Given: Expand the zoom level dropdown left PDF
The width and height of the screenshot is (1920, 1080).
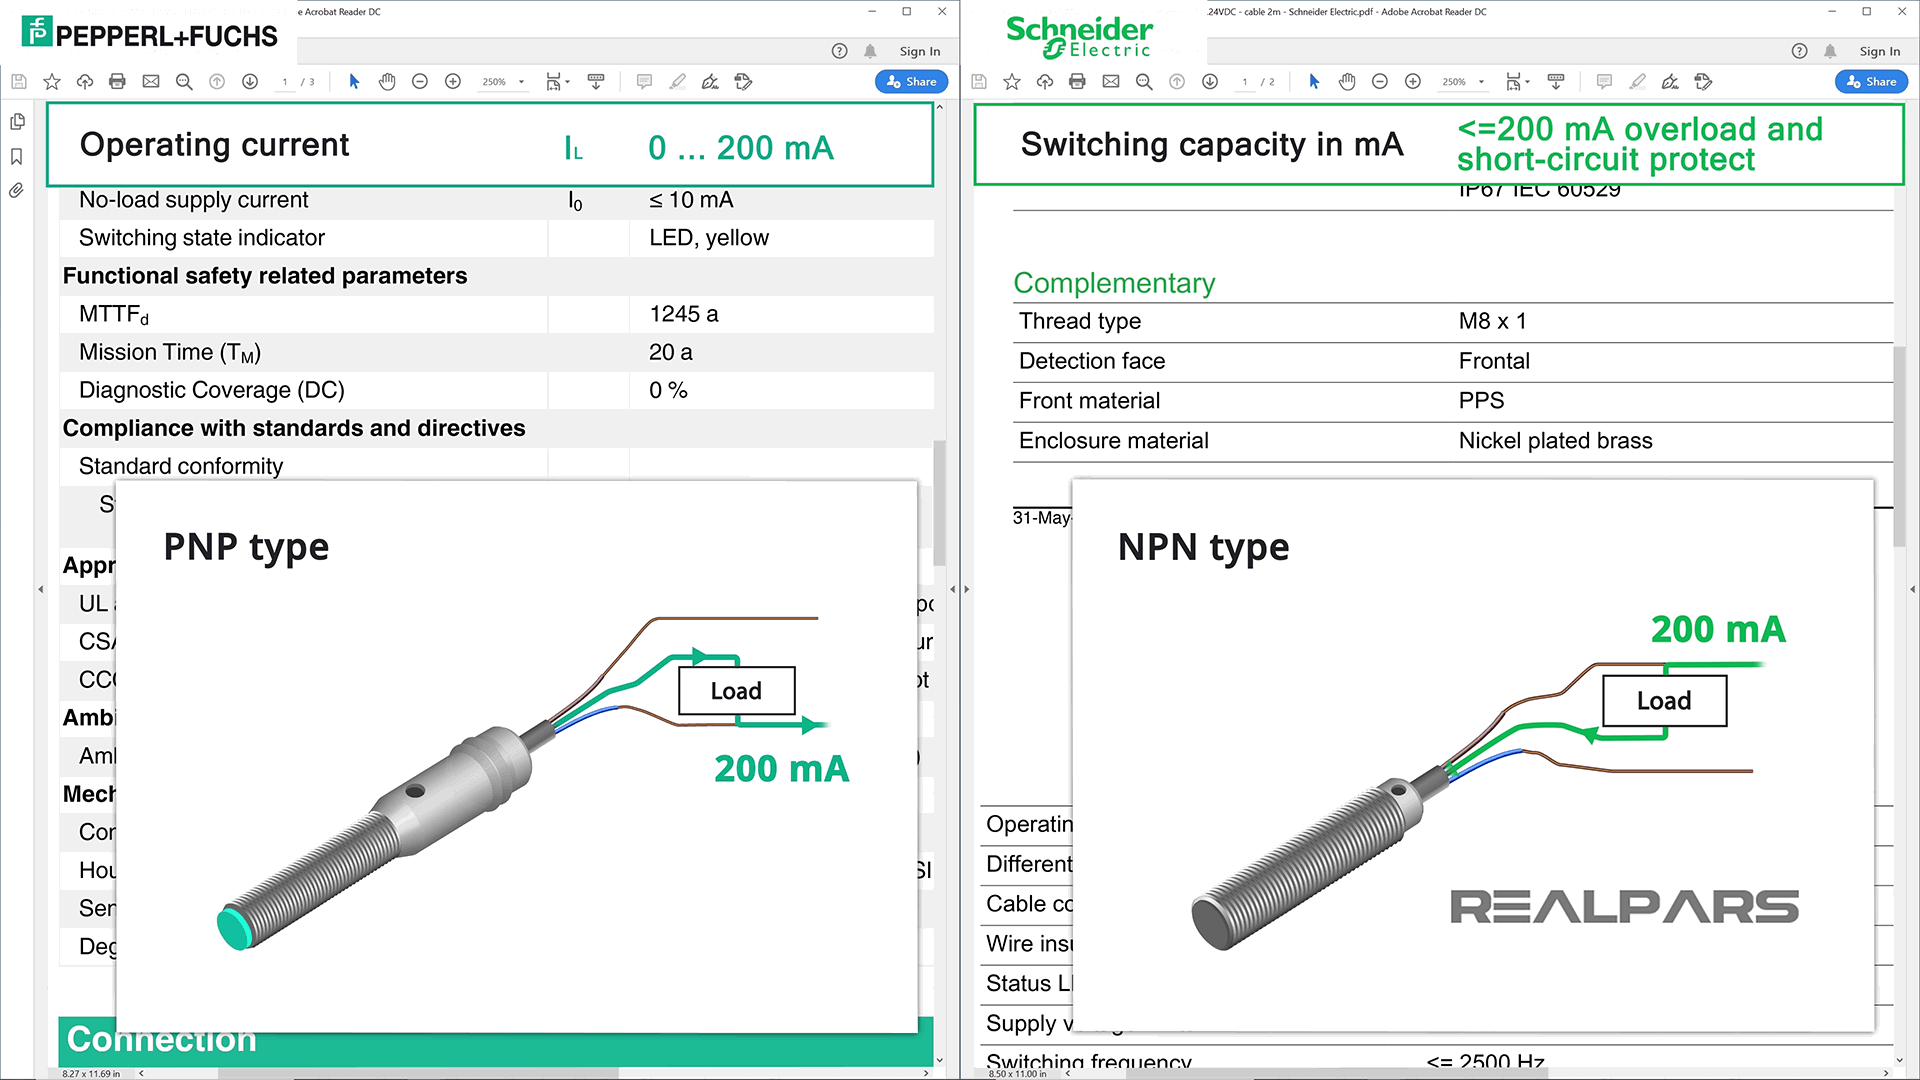Looking at the screenshot, I should pos(516,82).
